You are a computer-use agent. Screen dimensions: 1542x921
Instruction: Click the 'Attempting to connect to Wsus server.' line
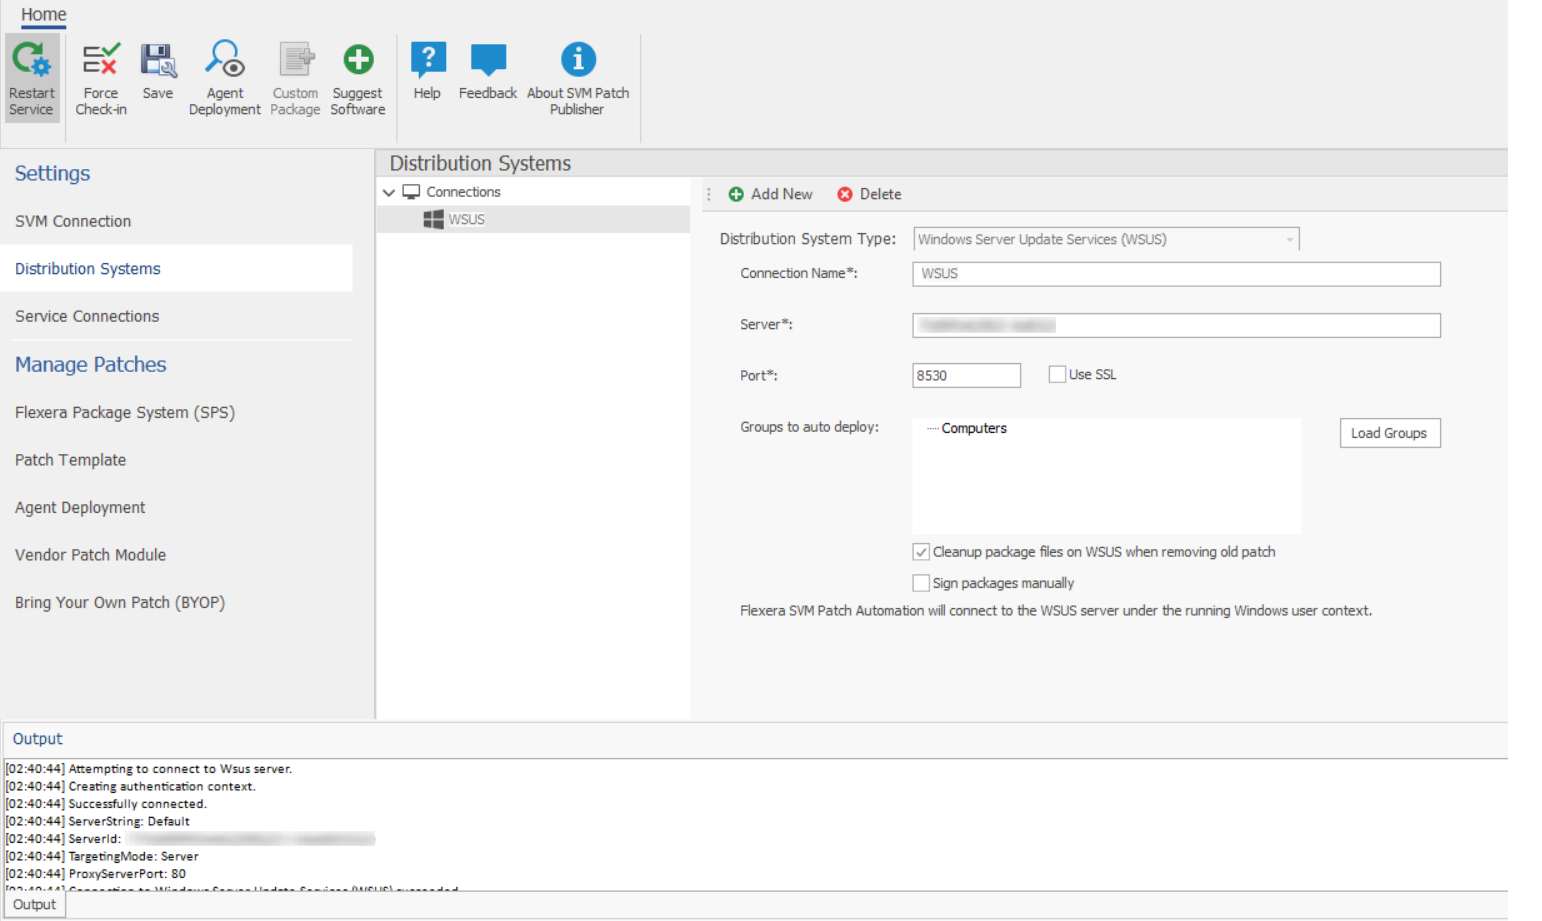point(149,769)
